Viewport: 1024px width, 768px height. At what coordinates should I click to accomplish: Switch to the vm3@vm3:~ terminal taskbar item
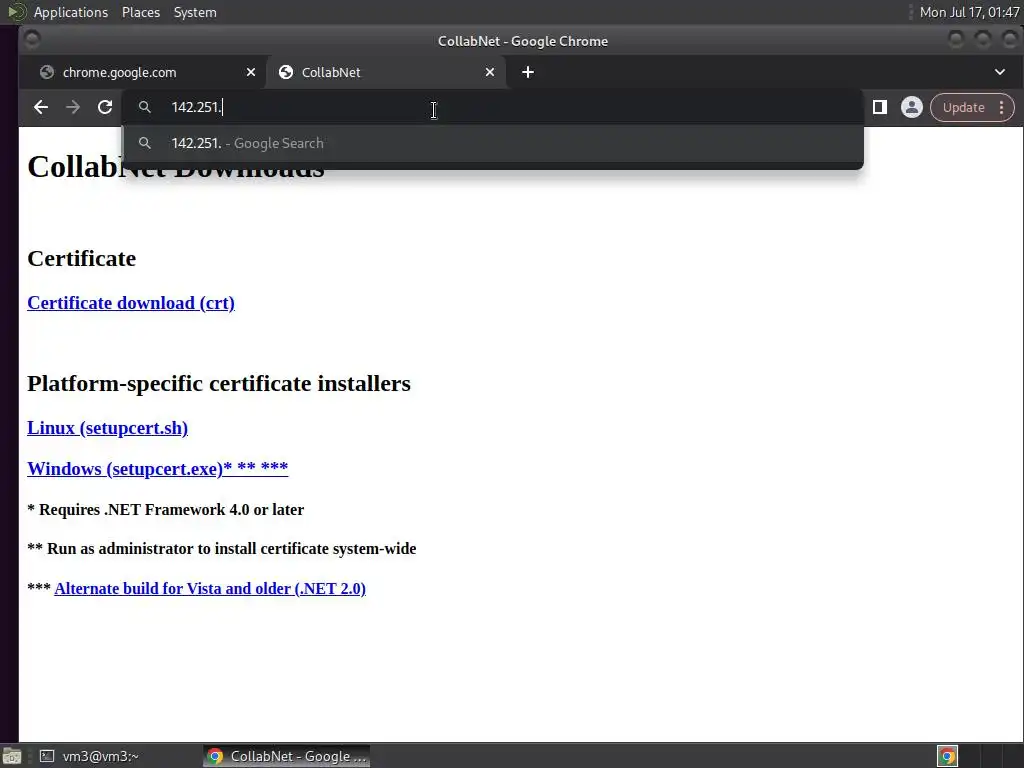click(91, 756)
